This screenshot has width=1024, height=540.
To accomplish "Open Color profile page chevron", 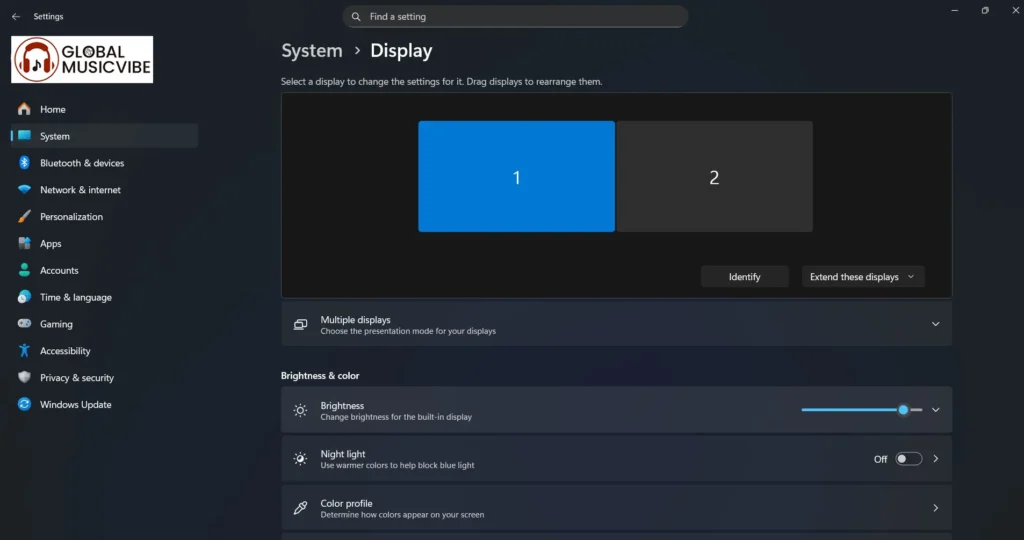I will 935,508.
